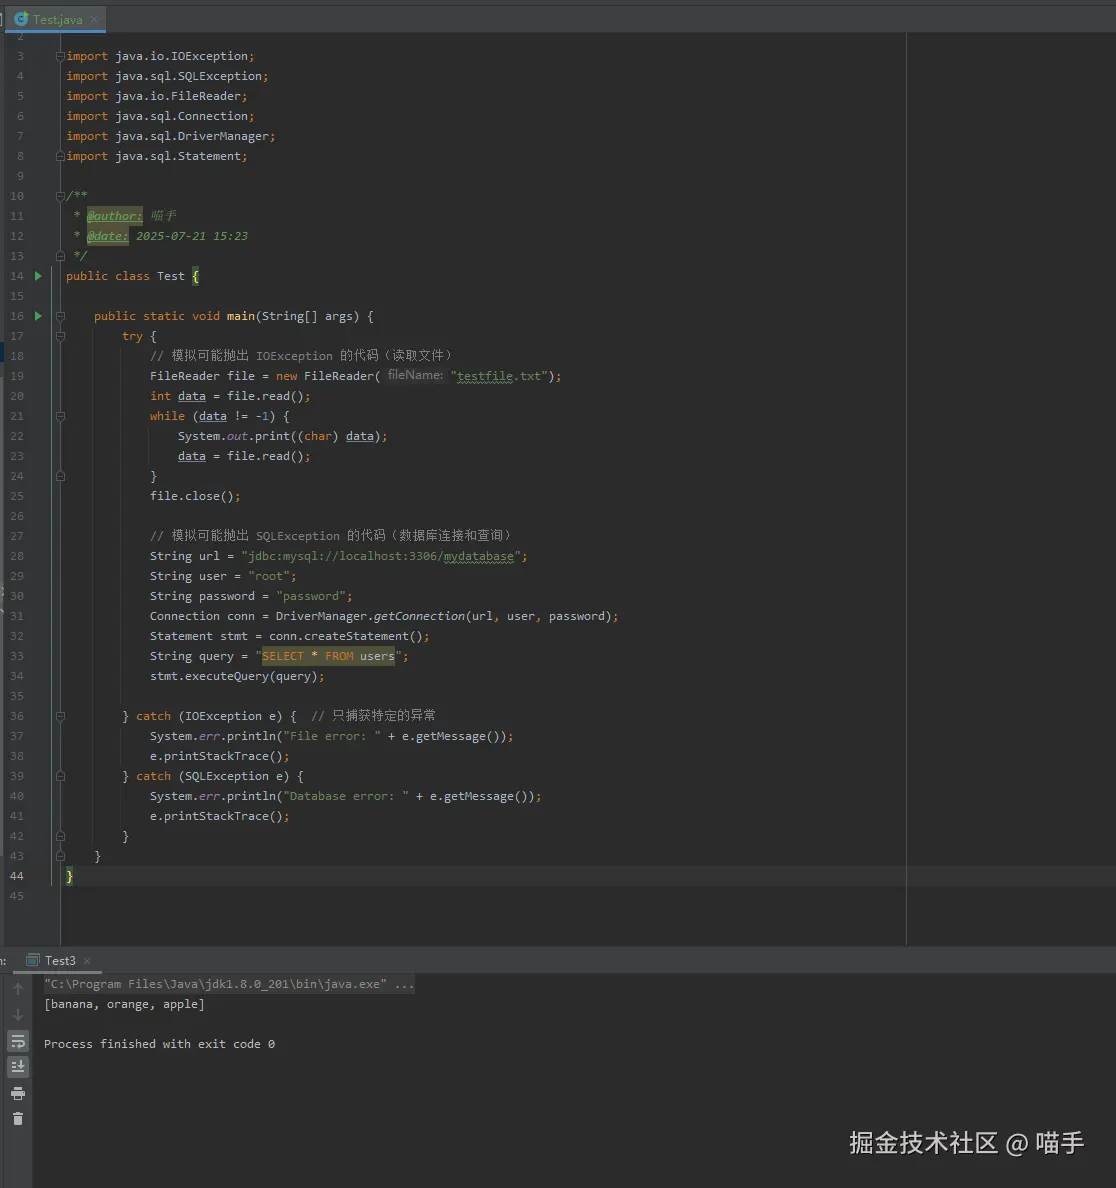Click the "root" user string
This screenshot has height=1188, width=1116.
269,576
